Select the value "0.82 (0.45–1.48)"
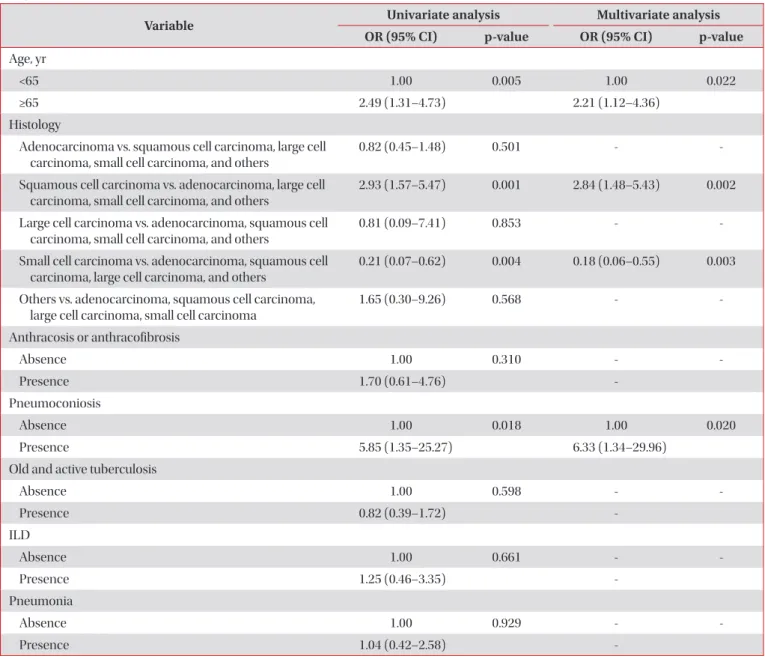Image resolution: width=765 pixels, height=659 pixels. tap(402, 147)
